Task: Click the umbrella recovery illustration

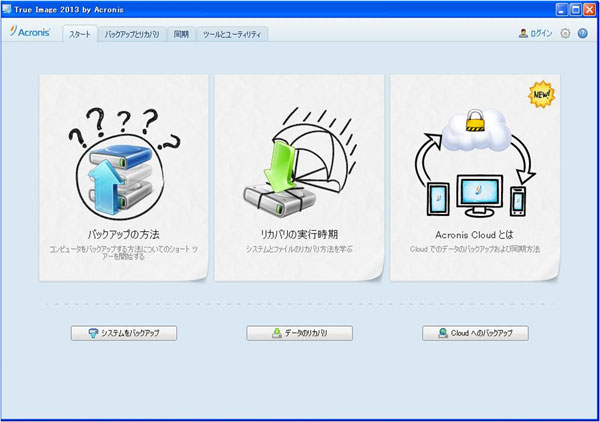Action: [300, 163]
